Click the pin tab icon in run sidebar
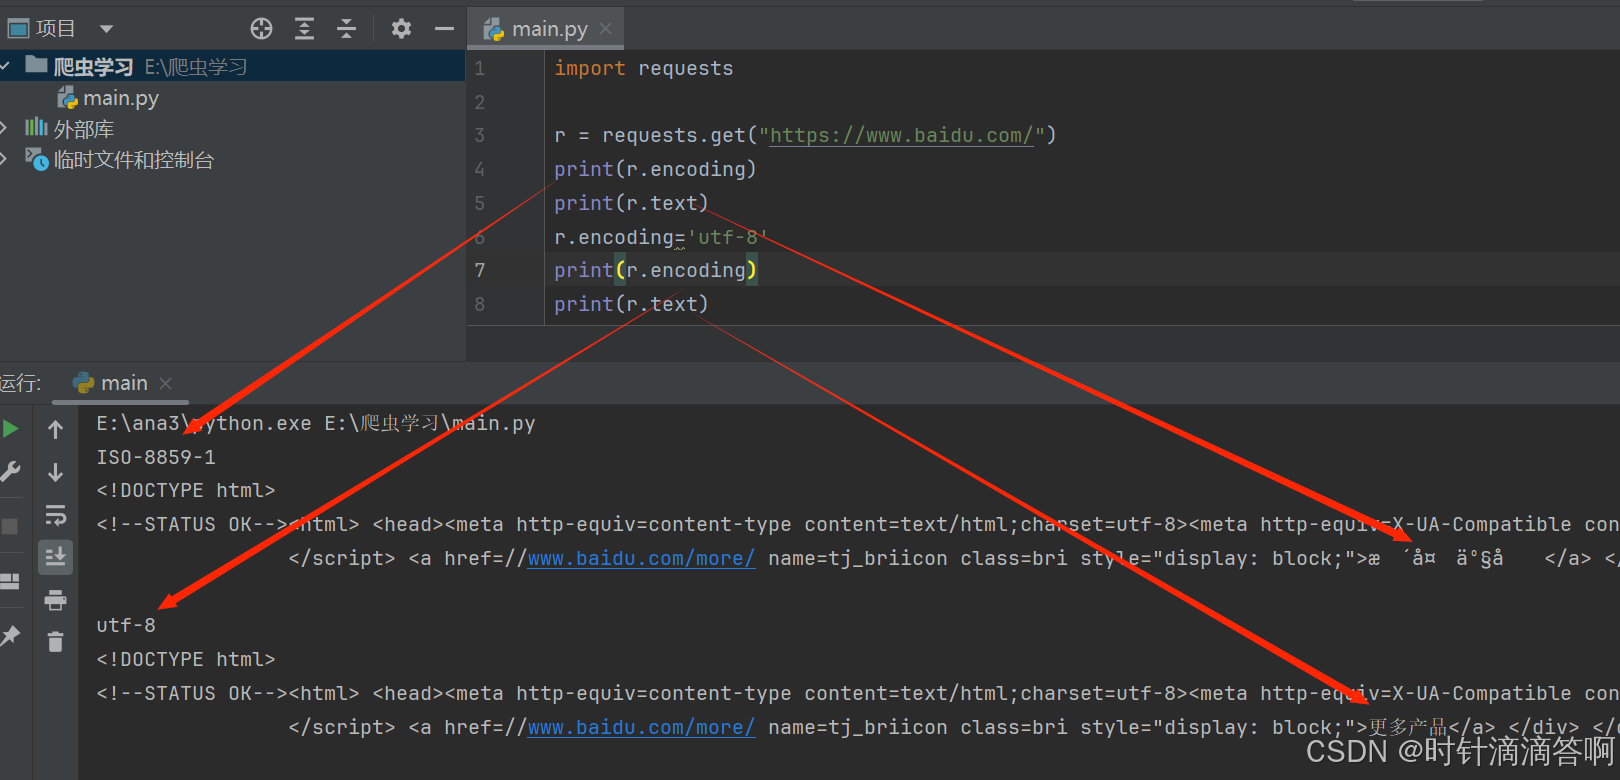Viewport: 1620px width, 780px height. [10, 635]
